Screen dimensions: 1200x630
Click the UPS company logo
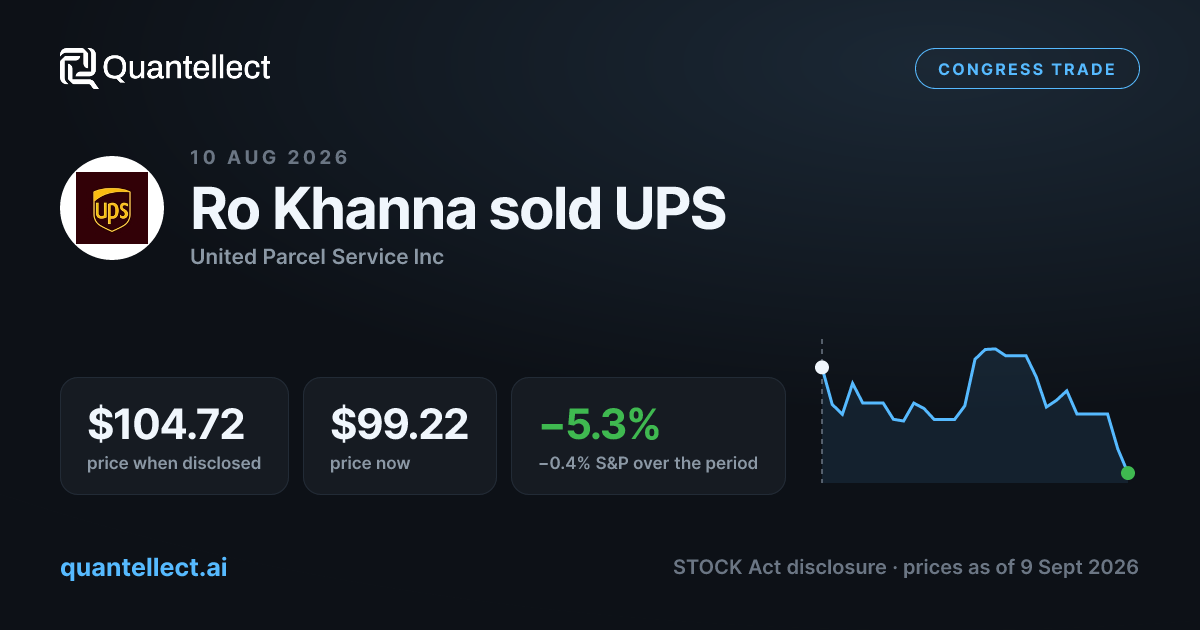[112, 208]
